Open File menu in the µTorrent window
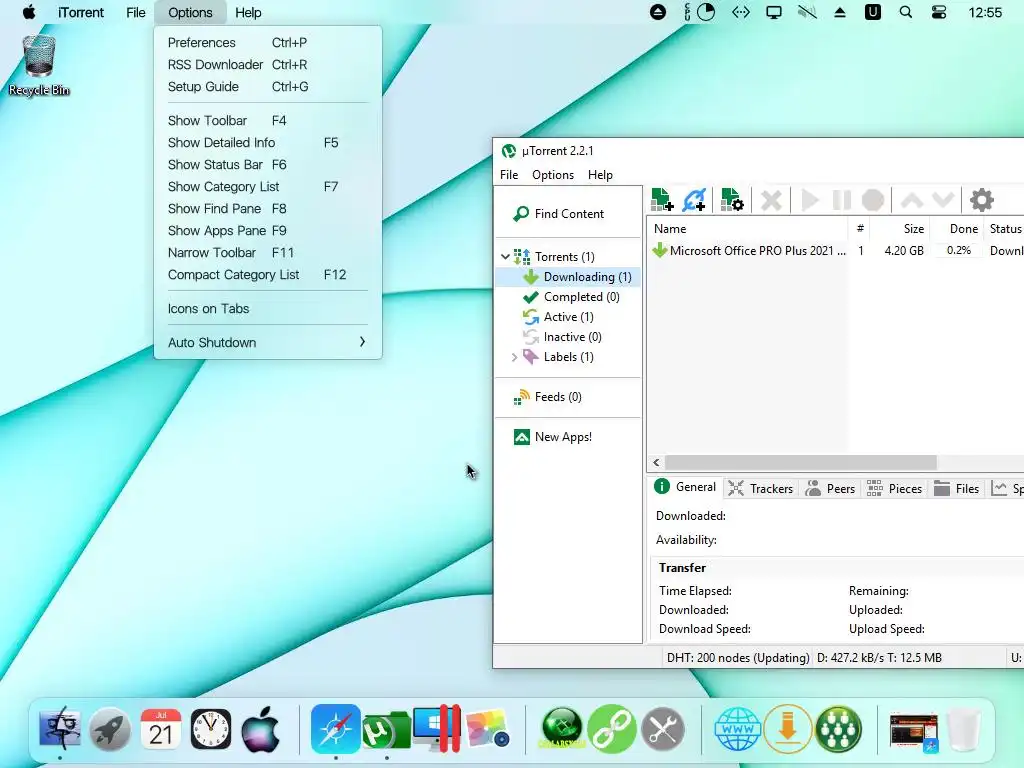Viewport: 1024px width, 768px height. [509, 175]
